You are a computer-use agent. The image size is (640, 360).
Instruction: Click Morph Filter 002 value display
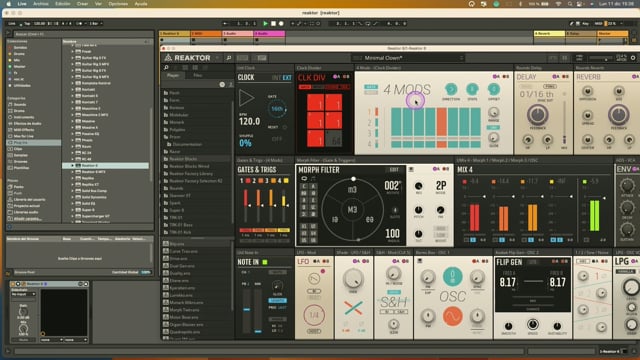click(x=392, y=186)
